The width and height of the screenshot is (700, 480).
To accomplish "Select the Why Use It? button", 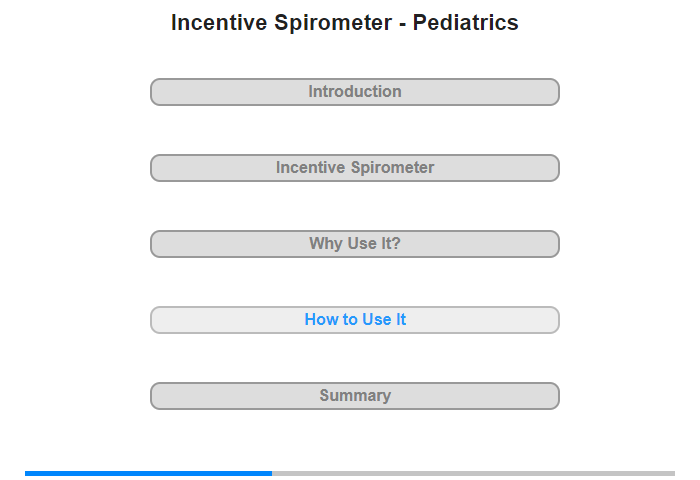I will point(354,244).
